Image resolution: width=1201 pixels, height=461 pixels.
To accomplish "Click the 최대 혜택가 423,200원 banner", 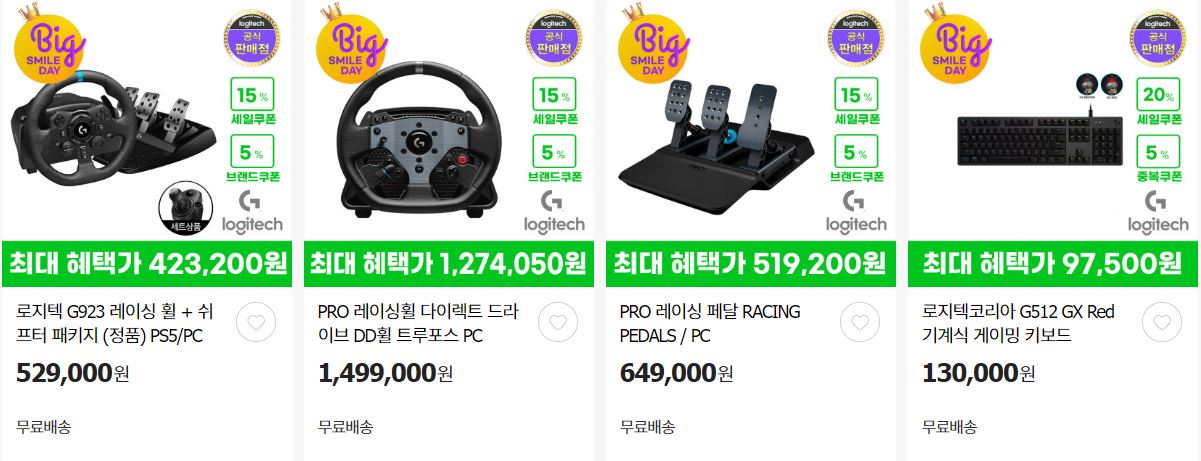I will click(x=146, y=264).
